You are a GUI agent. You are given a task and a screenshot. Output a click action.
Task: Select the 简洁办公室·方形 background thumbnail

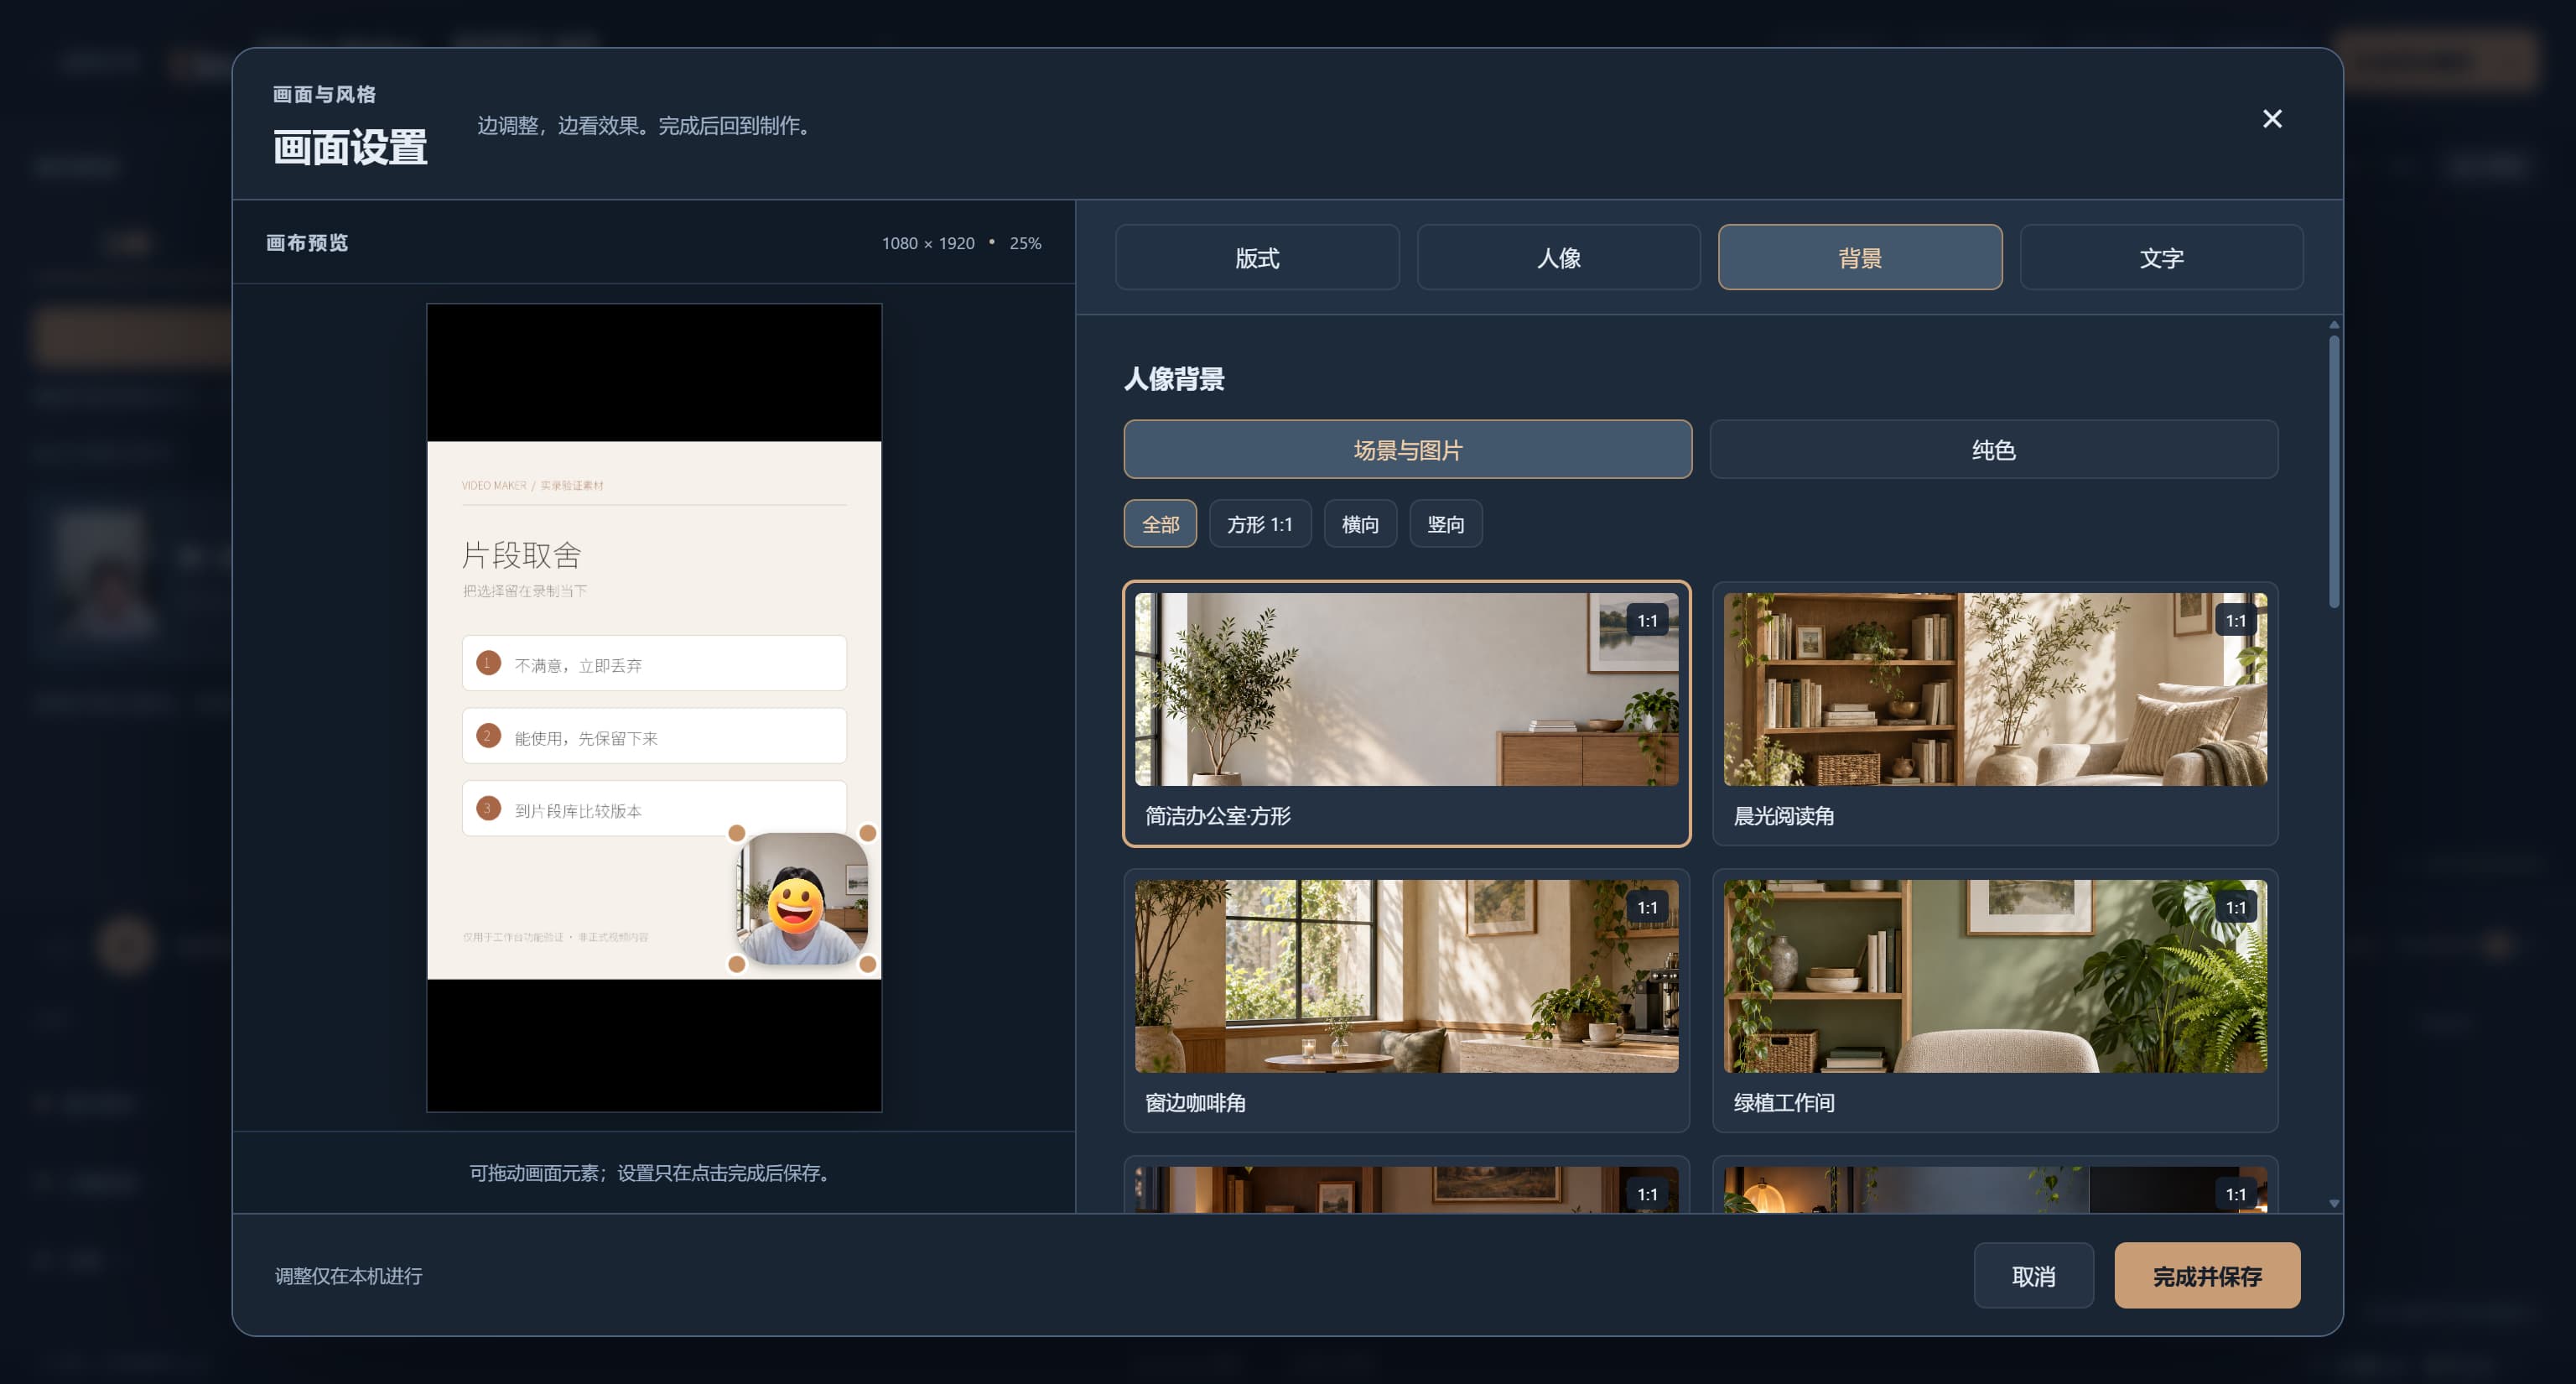pyautogui.click(x=1407, y=714)
